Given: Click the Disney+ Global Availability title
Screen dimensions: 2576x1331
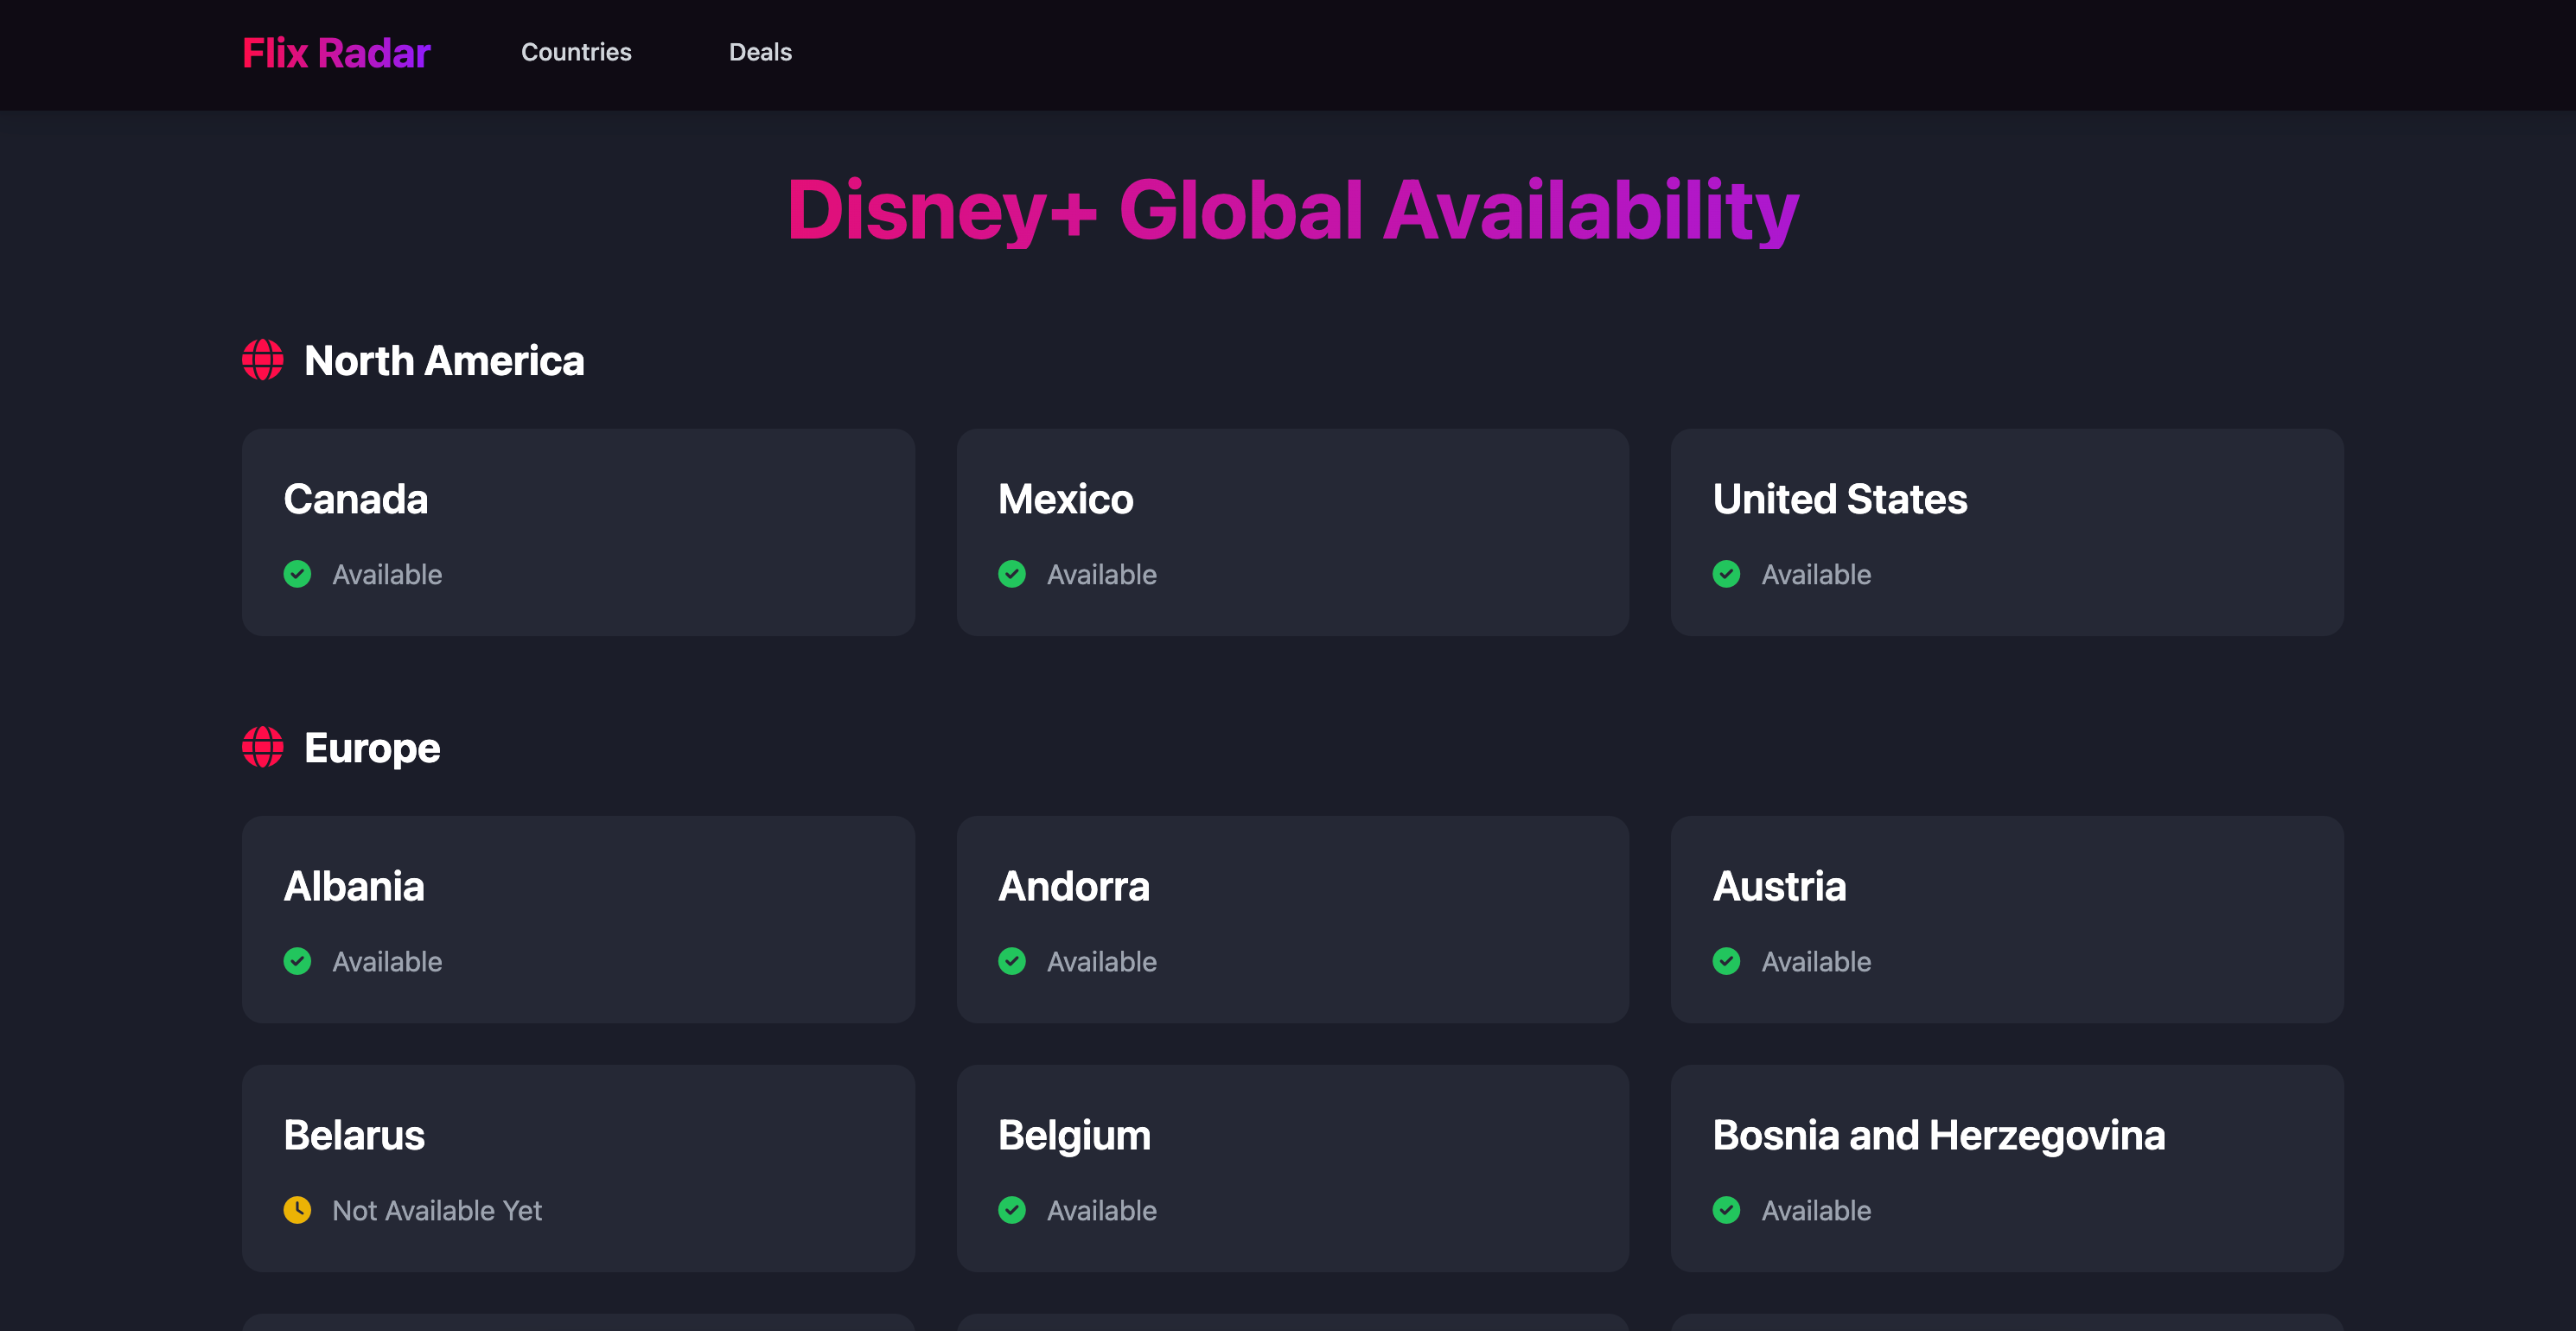Looking at the screenshot, I should pyautogui.click(x=1293, y=210).
